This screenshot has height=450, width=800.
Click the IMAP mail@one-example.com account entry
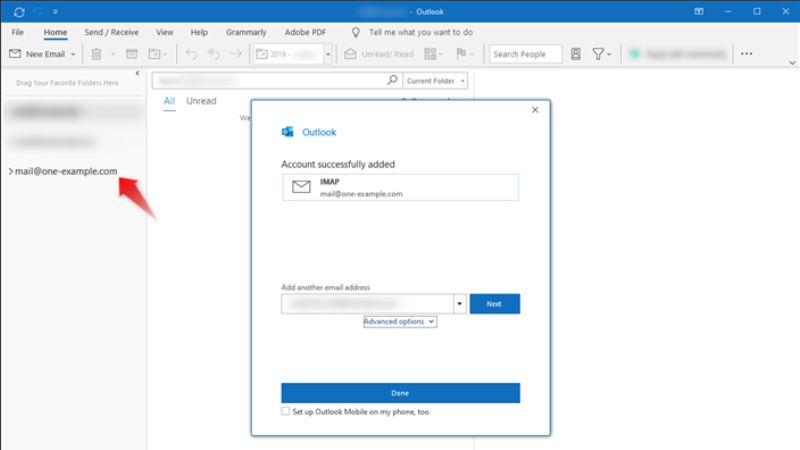pyautogui.click(x=400, y=187)
